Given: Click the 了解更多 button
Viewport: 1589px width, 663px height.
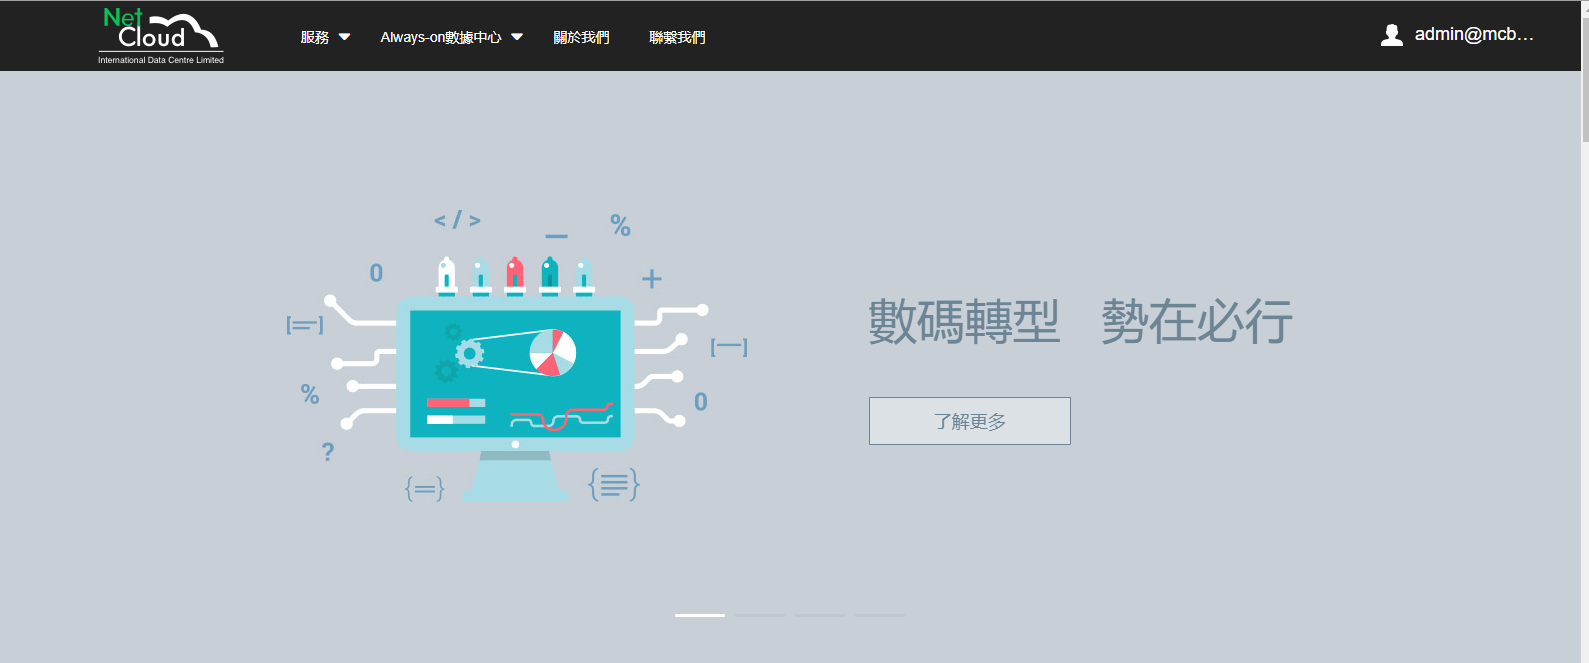Looking at the screenshot, I should pyautogui.click(x=970, y=421).
